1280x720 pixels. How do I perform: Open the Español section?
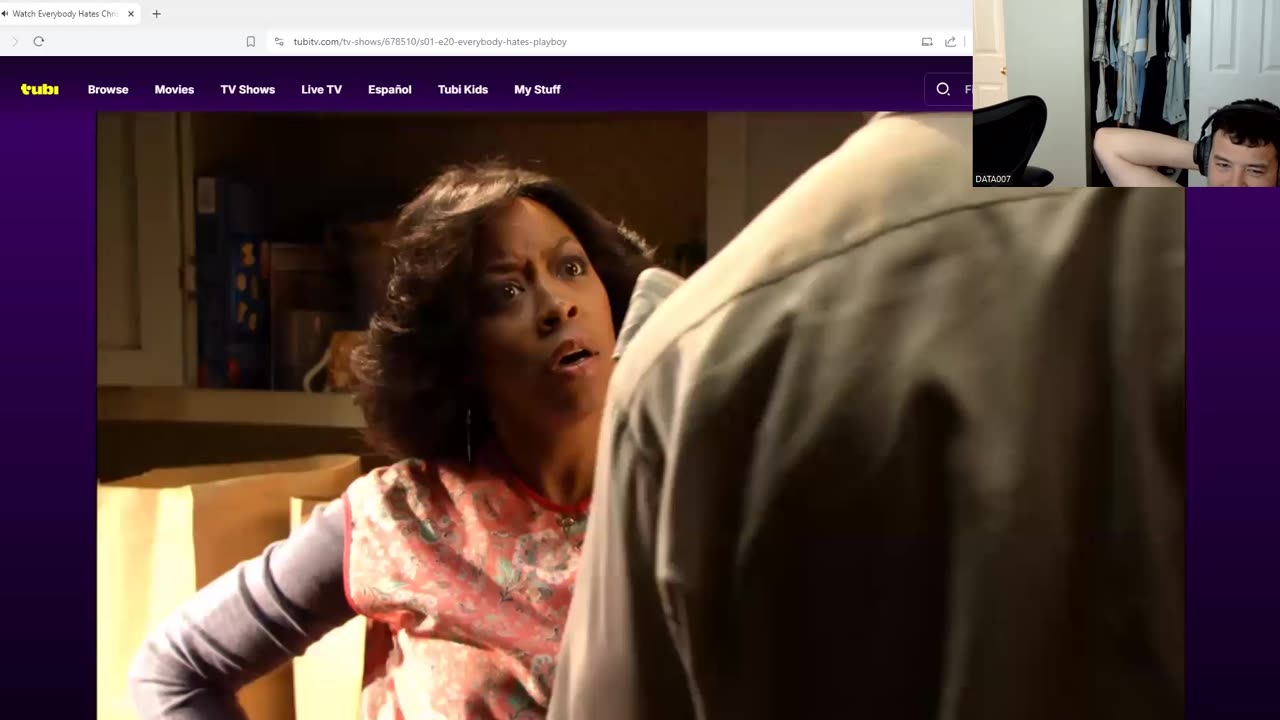tap(389, 89)
